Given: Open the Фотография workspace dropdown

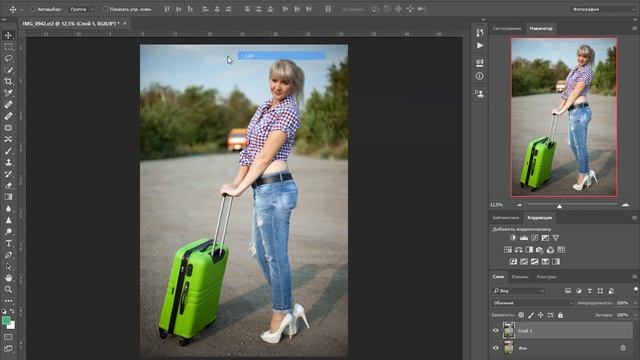Looking at the screenshot, I should 603,9.
